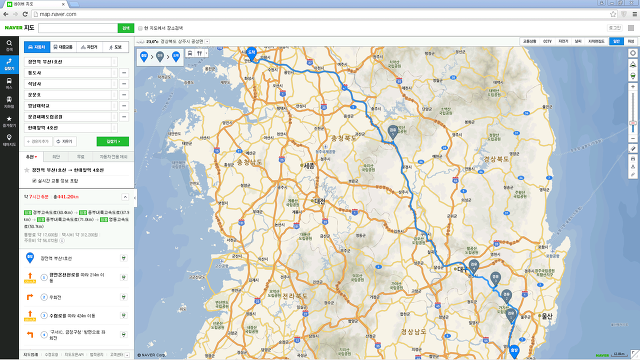640x360 pixels.
Task: Click the login button
Action: pos(615,28)
